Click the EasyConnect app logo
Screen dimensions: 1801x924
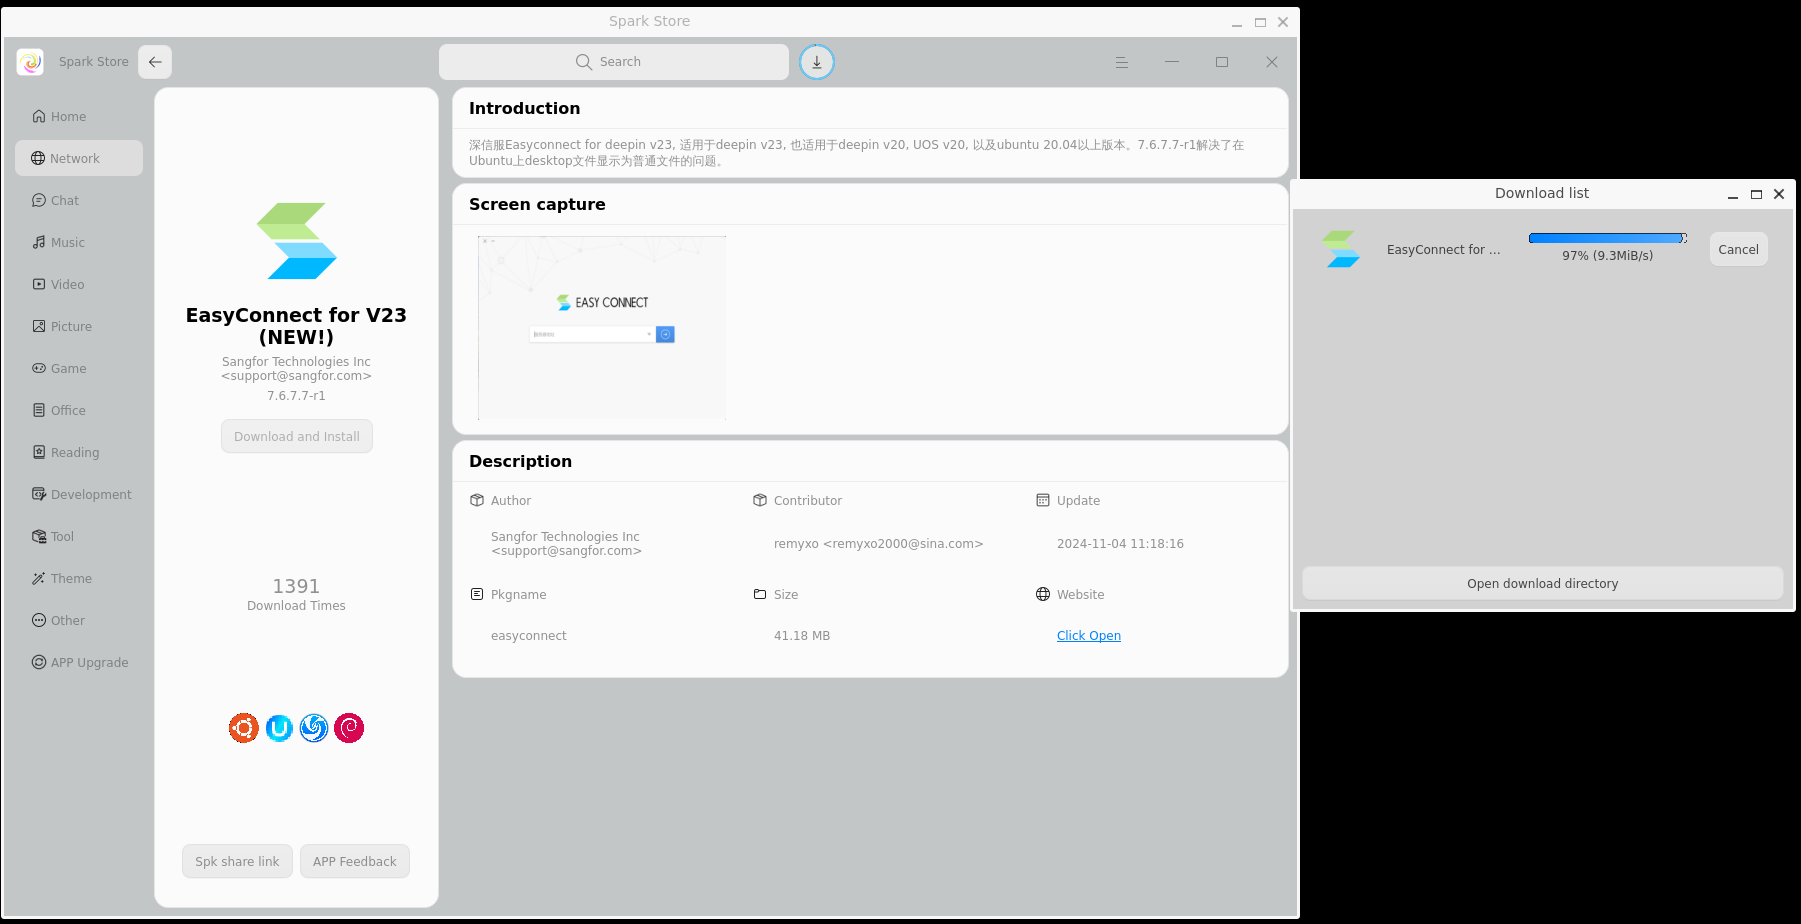pyautogui.click(x=297, y=241)
